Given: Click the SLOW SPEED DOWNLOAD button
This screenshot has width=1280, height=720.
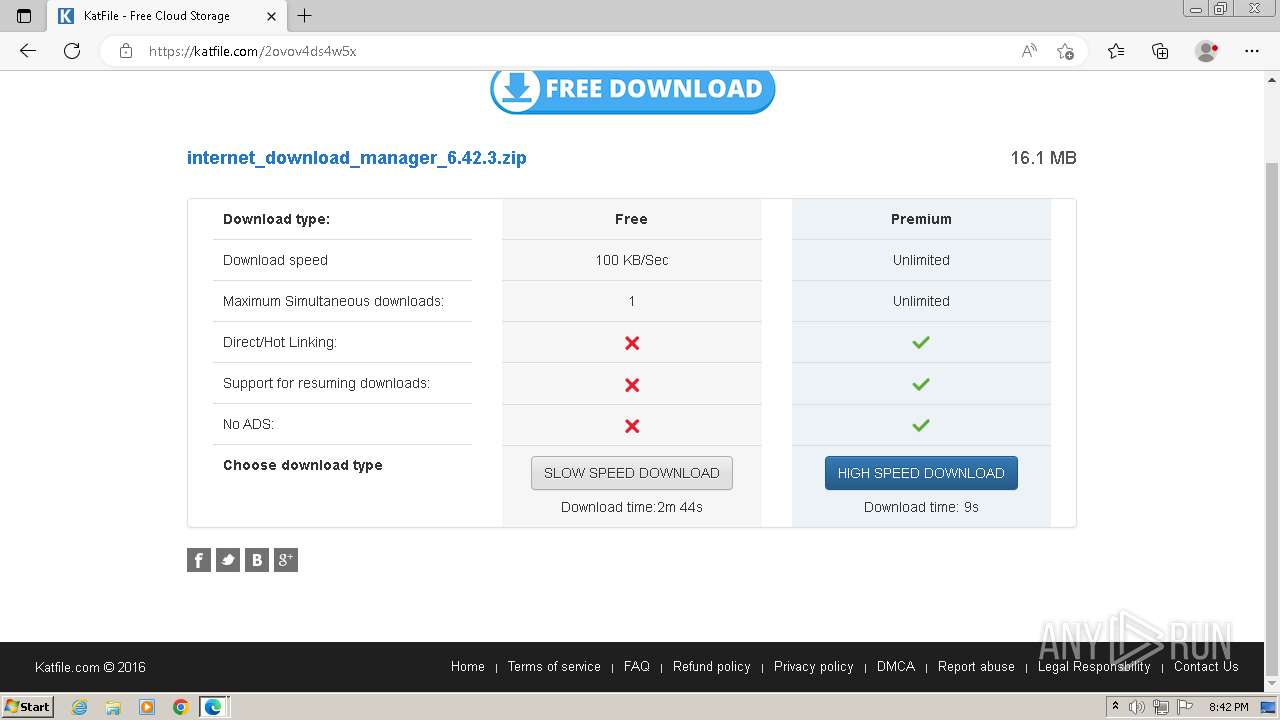Looking at the screenshot, I should pos(632,473).
